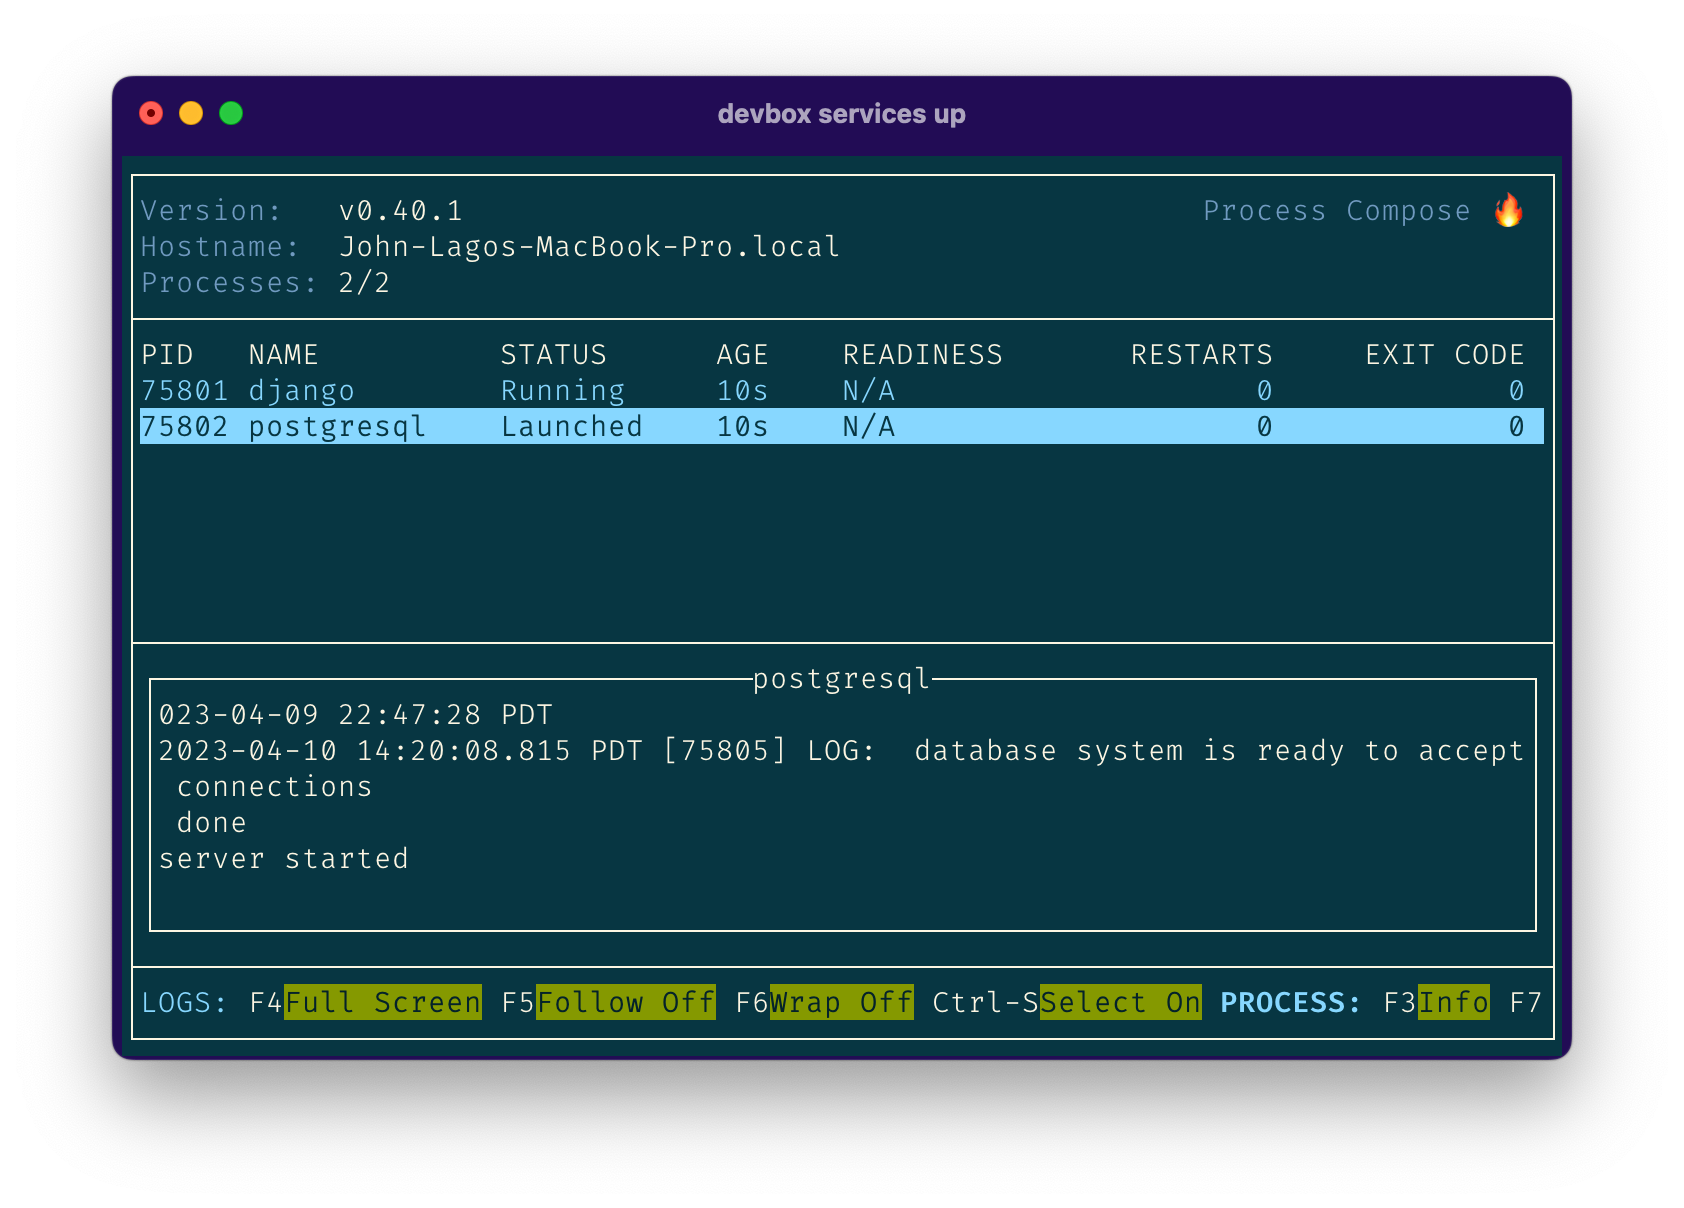Click the AGE column header

click(x=742, y=355)
